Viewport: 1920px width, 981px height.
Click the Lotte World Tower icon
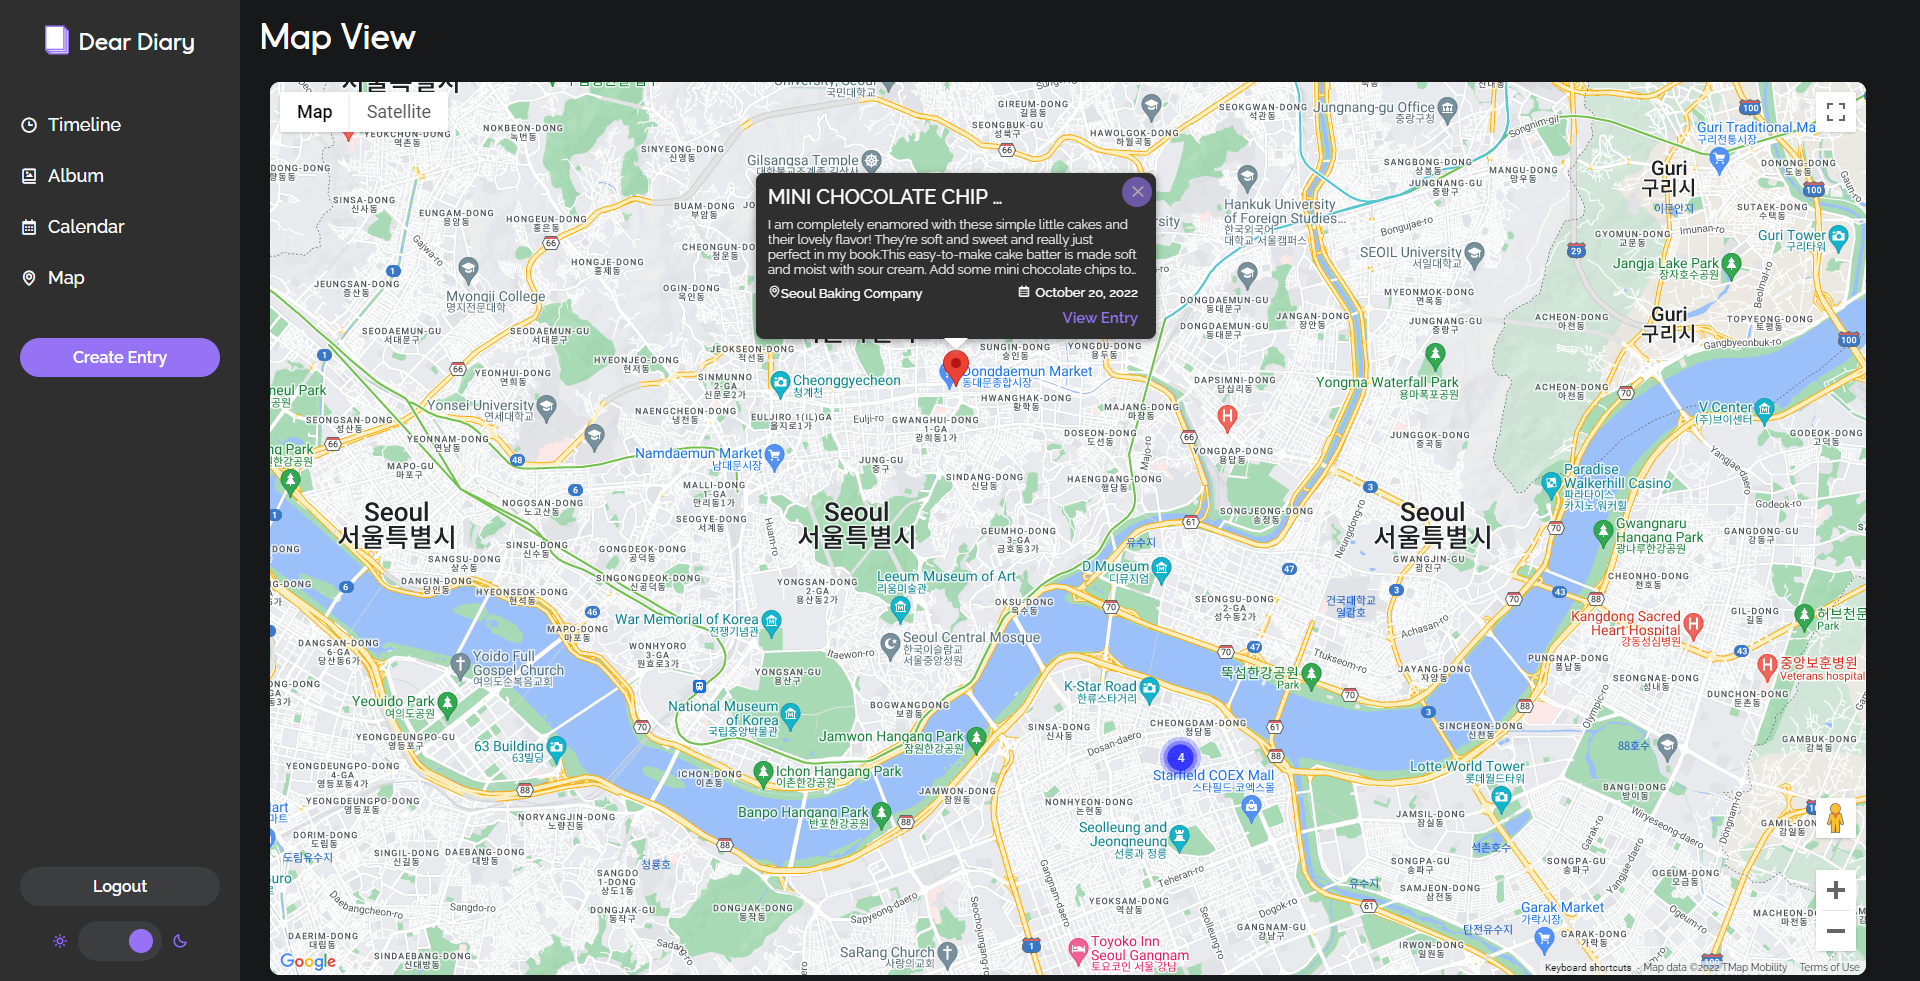[x=1501, y=797]
